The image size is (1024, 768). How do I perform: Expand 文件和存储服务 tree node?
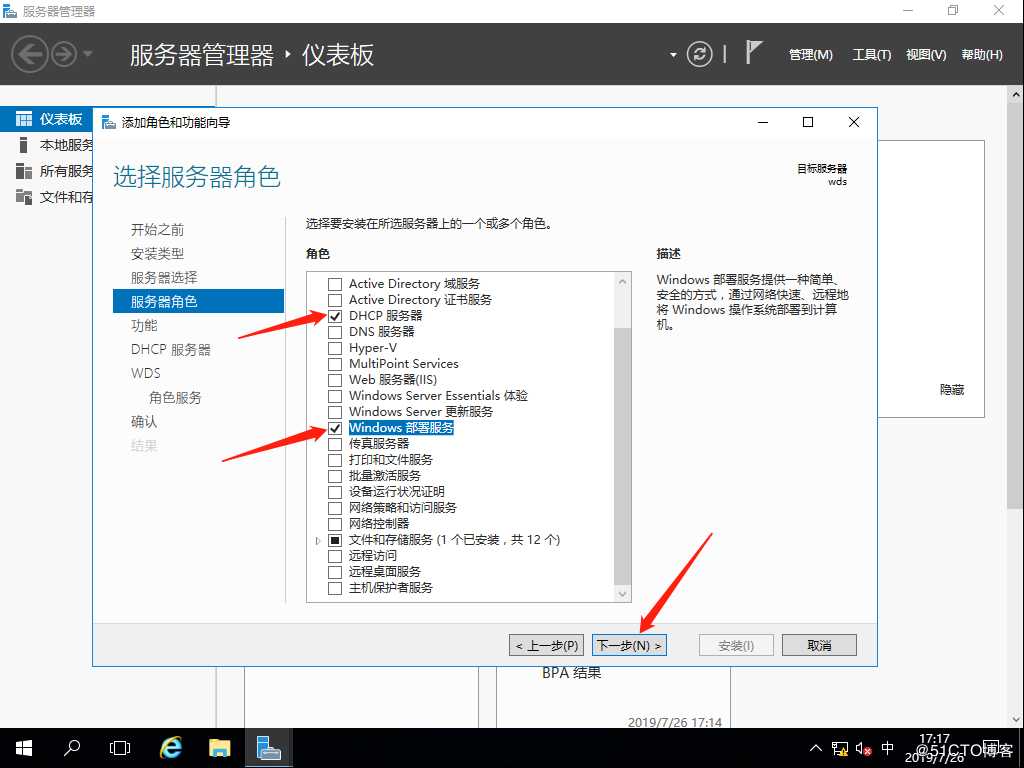coord(318,541)
